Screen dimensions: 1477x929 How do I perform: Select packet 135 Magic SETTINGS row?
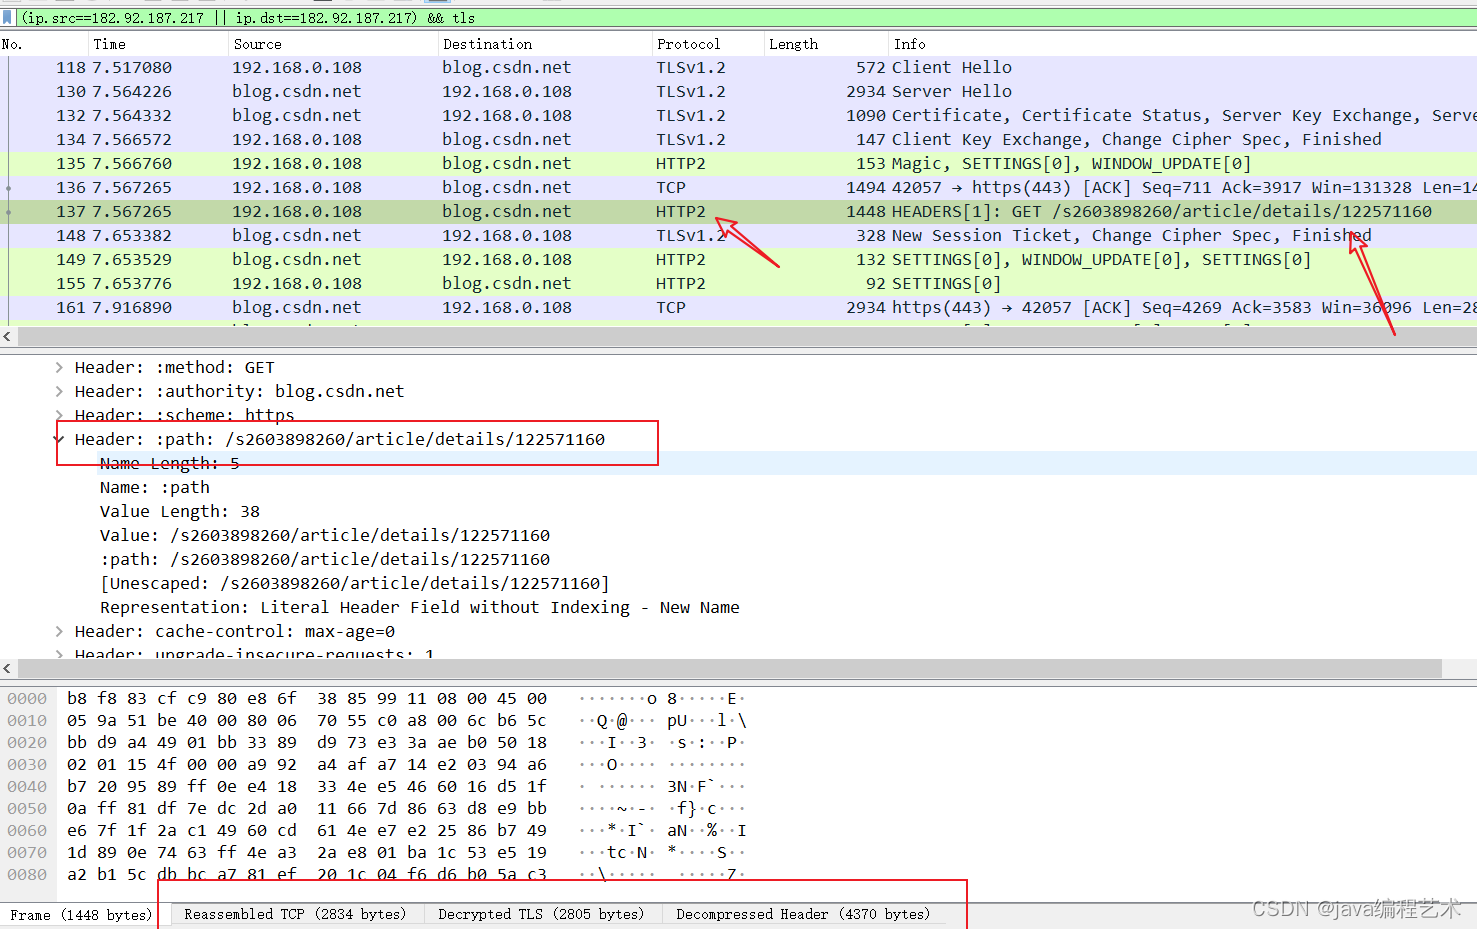point(600,164)
